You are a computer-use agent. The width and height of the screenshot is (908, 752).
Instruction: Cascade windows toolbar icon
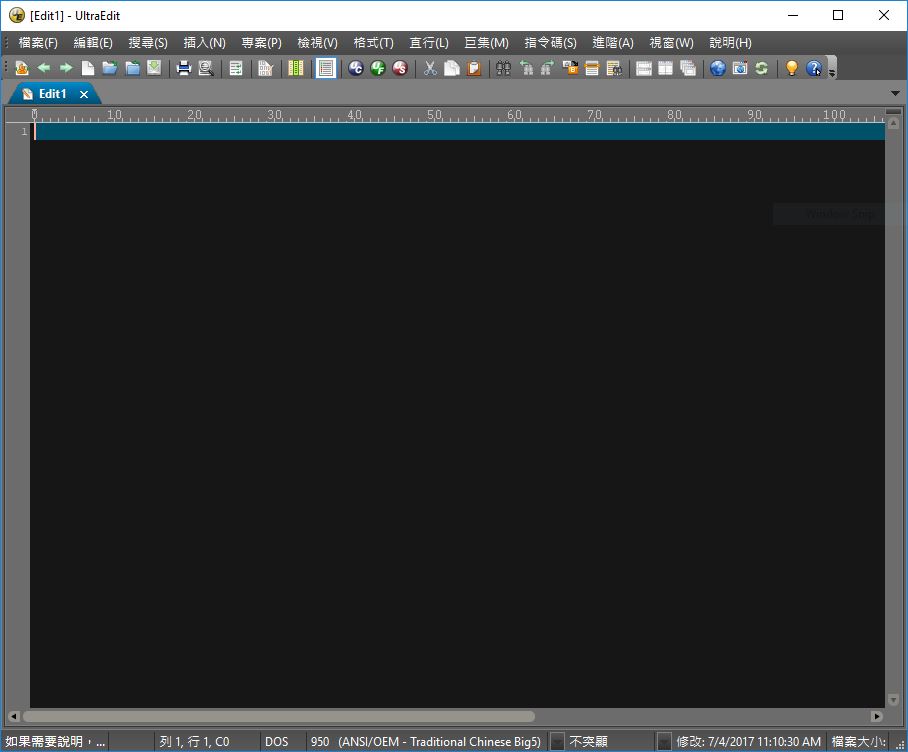pos(687,68)
